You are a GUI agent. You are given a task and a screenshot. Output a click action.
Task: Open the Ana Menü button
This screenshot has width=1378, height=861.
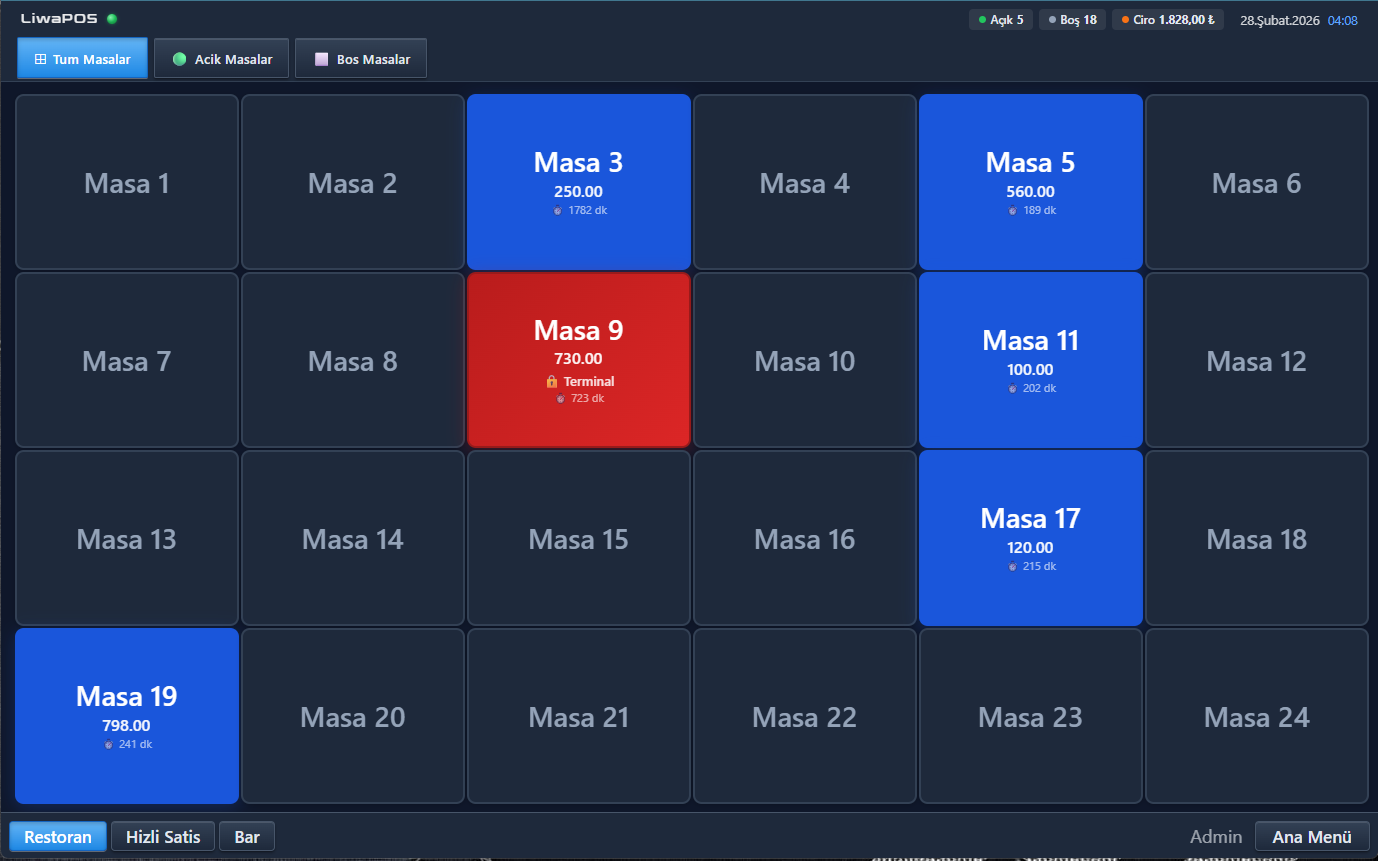[x=1311, y=837]
